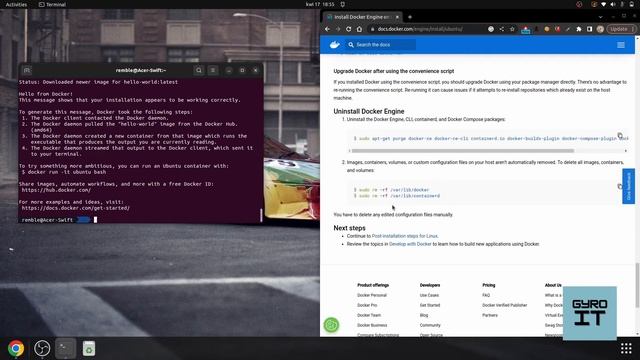
Task: Click the Terminal command prompt line
Action: tap(139, 220)
